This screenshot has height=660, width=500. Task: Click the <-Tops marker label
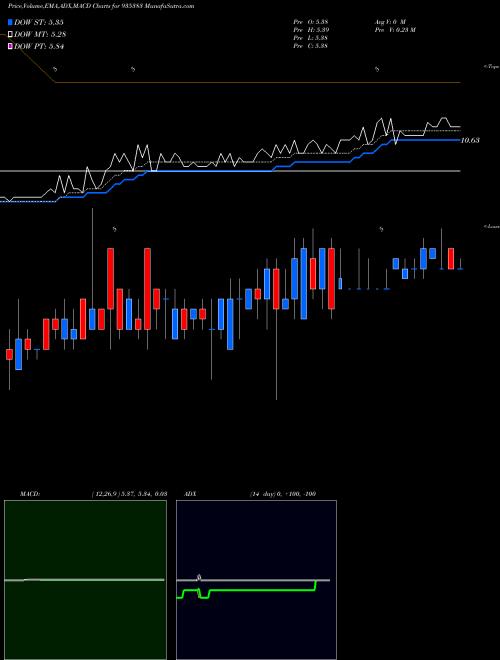492,67
